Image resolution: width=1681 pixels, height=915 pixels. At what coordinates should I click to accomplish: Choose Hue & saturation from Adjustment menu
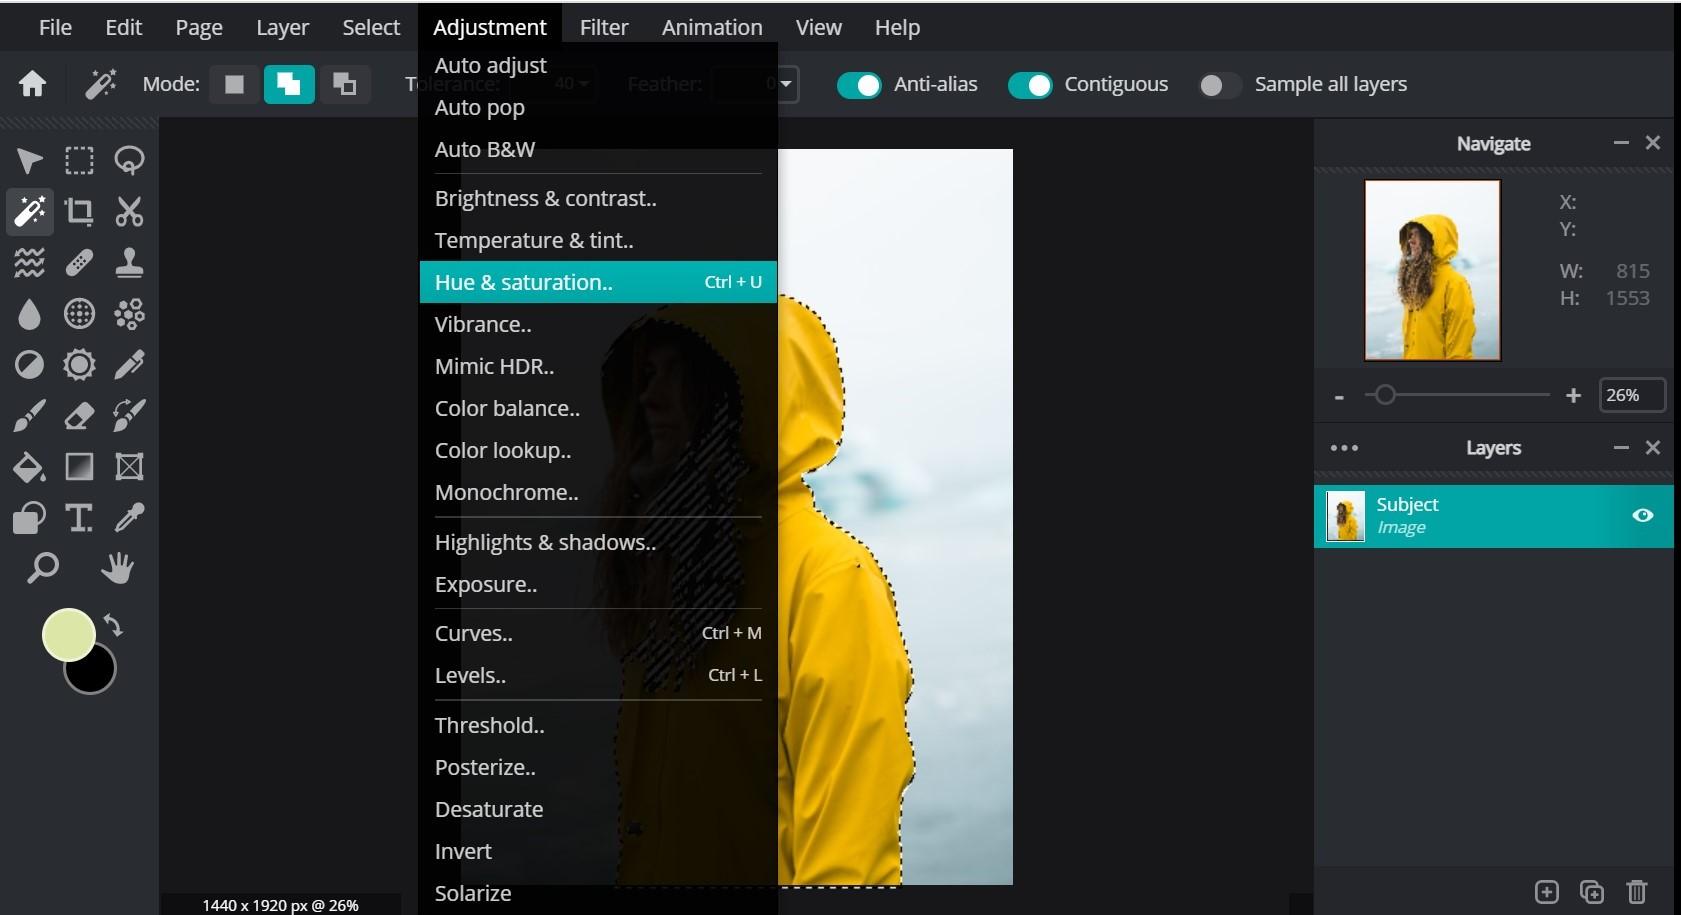(x=598, y=282)
